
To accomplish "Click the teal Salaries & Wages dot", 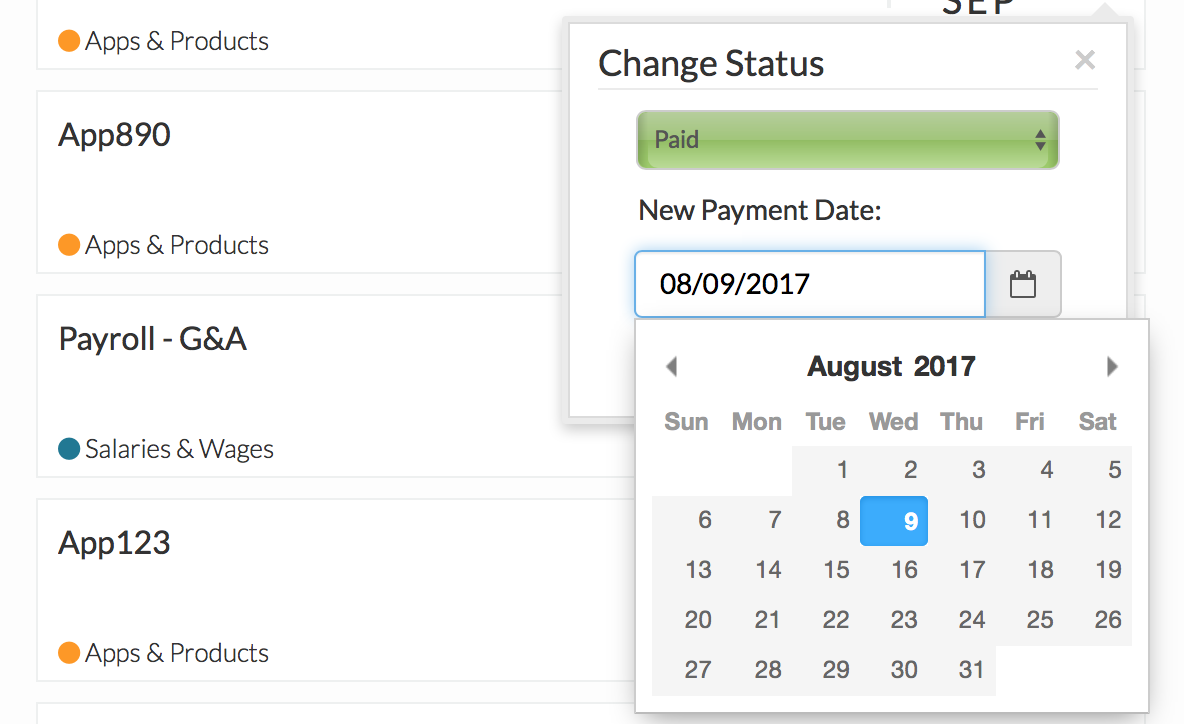I will coord(69,448).
